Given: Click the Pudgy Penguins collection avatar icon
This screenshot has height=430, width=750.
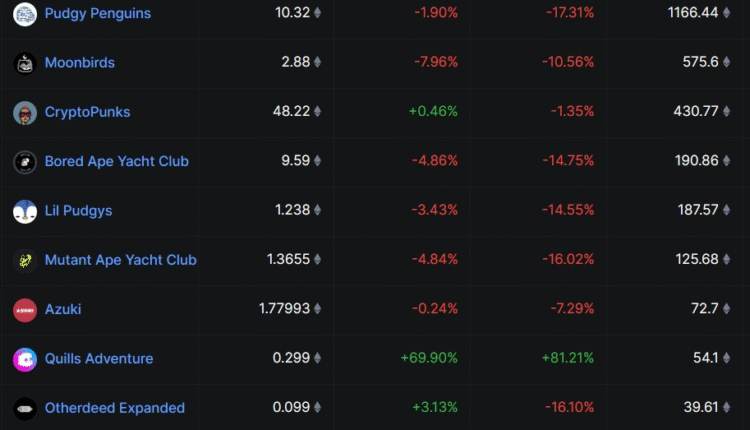Looking at the screenshot, I should (25, 14).
